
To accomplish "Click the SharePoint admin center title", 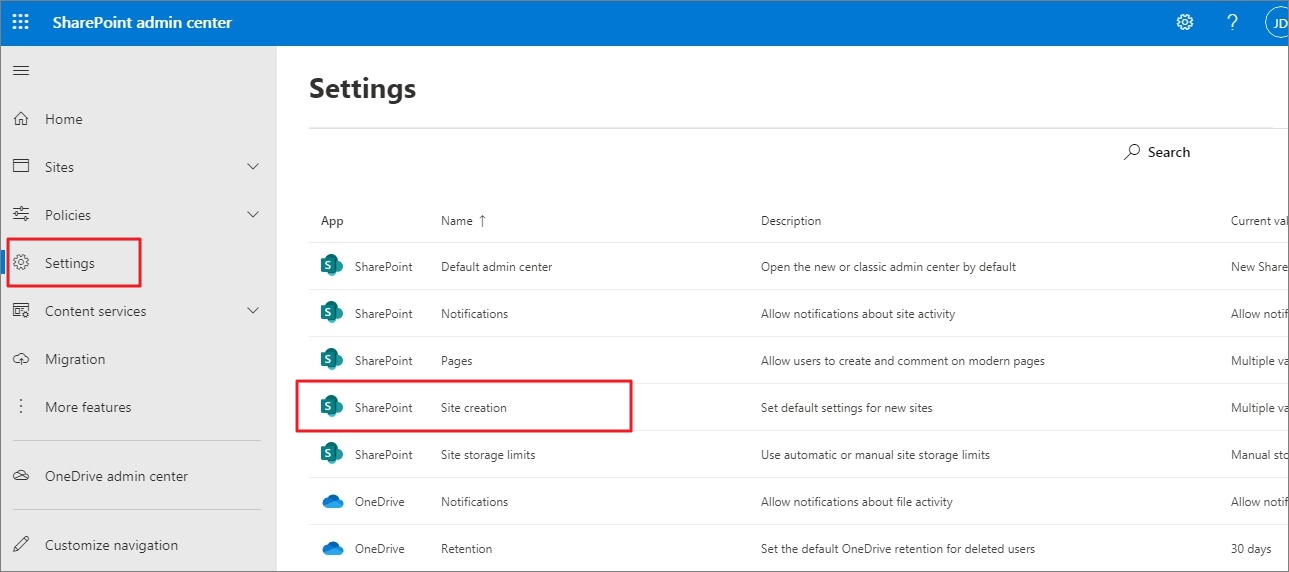I will (142, 22).
